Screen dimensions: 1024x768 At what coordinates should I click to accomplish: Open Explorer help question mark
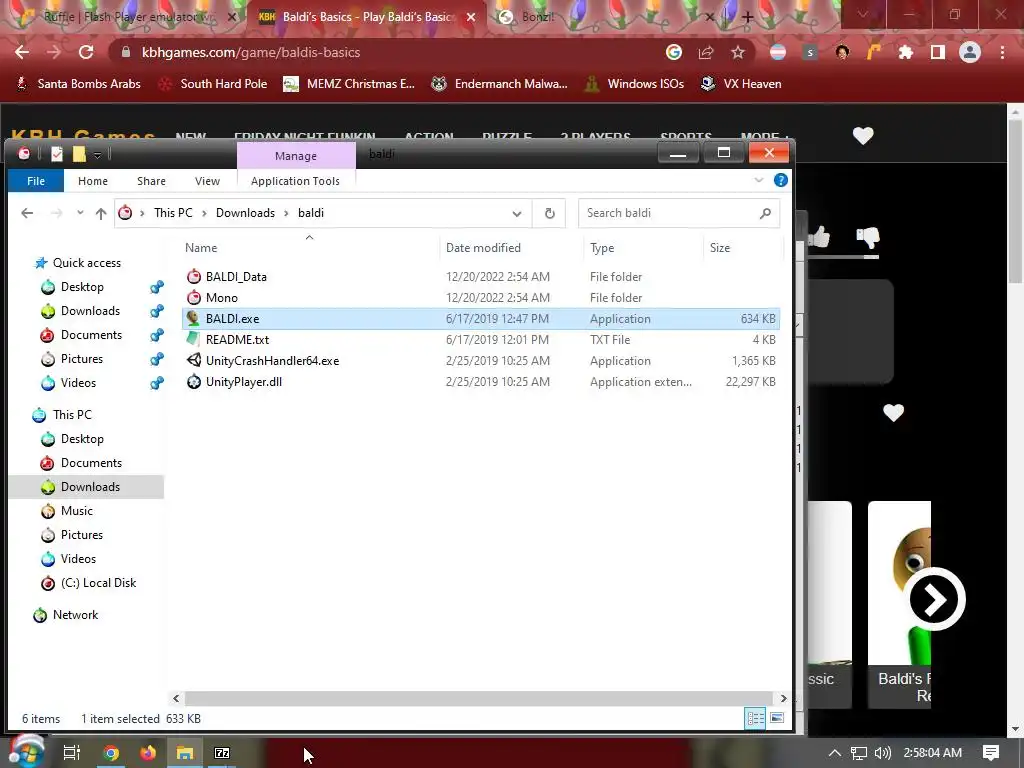[780, 180]
